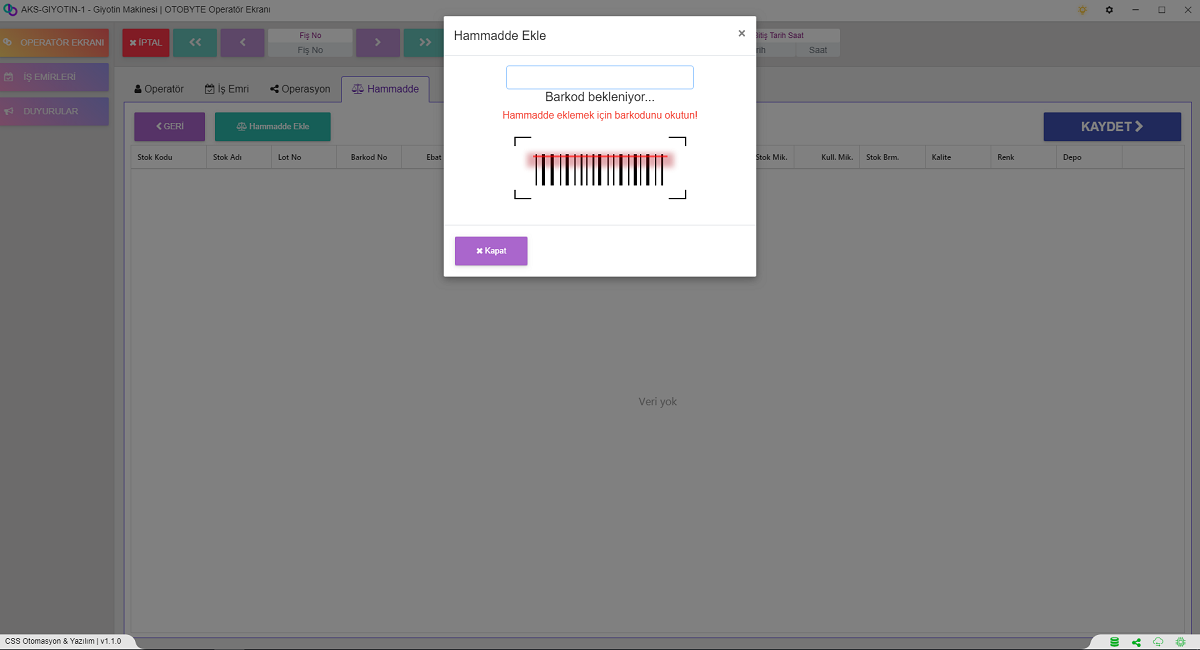The image size is (1200, 650).
Task: Click the green share status icon
Action: click(1137, 642)
